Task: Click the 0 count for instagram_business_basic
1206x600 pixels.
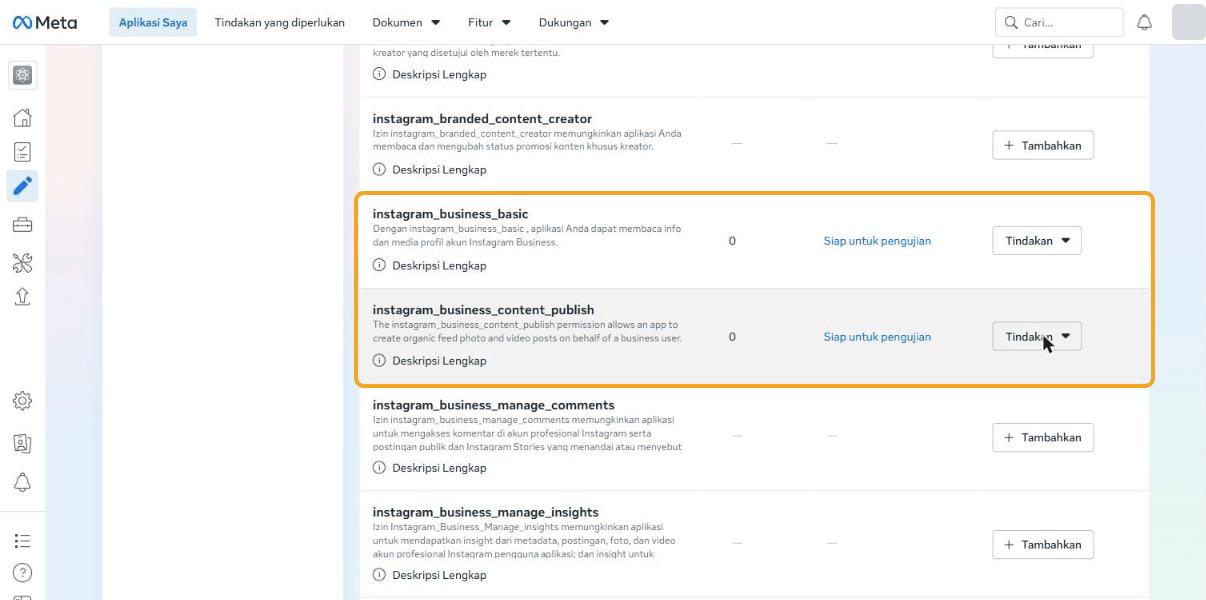Action: (732, 241)
